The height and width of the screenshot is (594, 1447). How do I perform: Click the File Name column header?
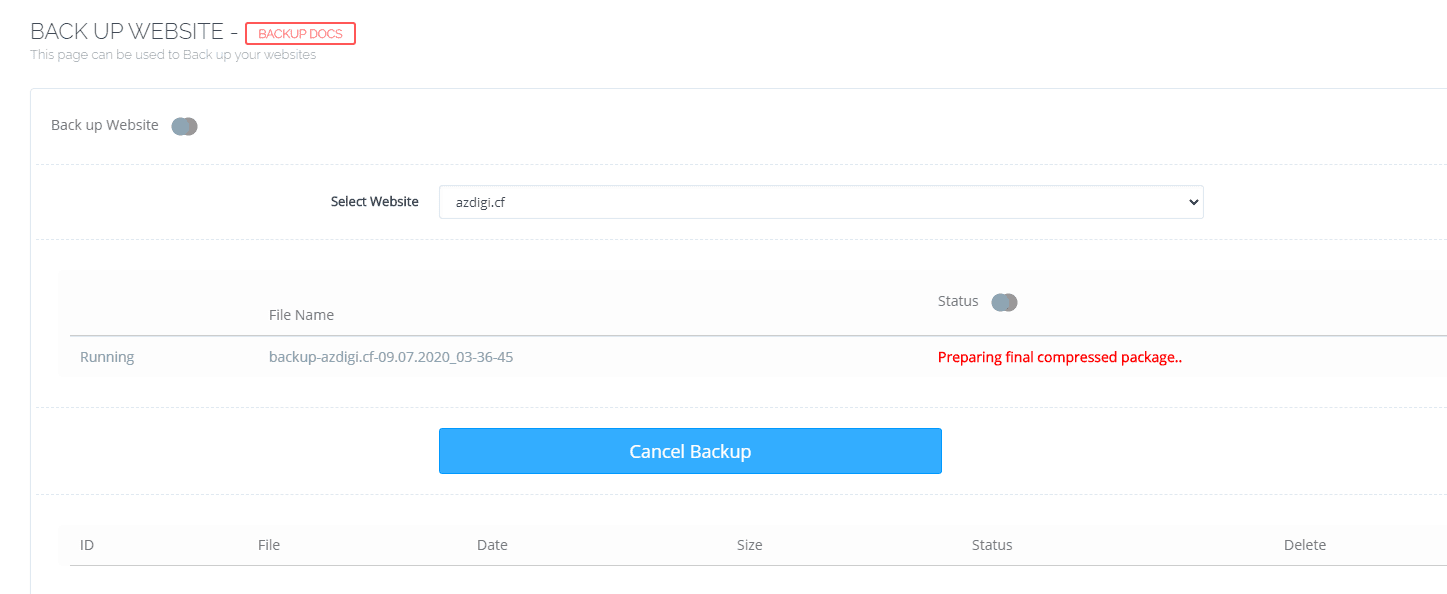click(301, 315)
